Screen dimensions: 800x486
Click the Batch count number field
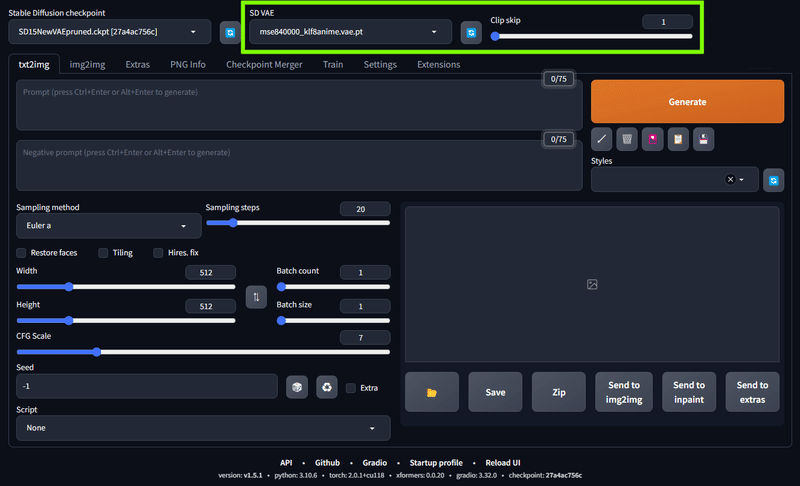pos(365,273)
